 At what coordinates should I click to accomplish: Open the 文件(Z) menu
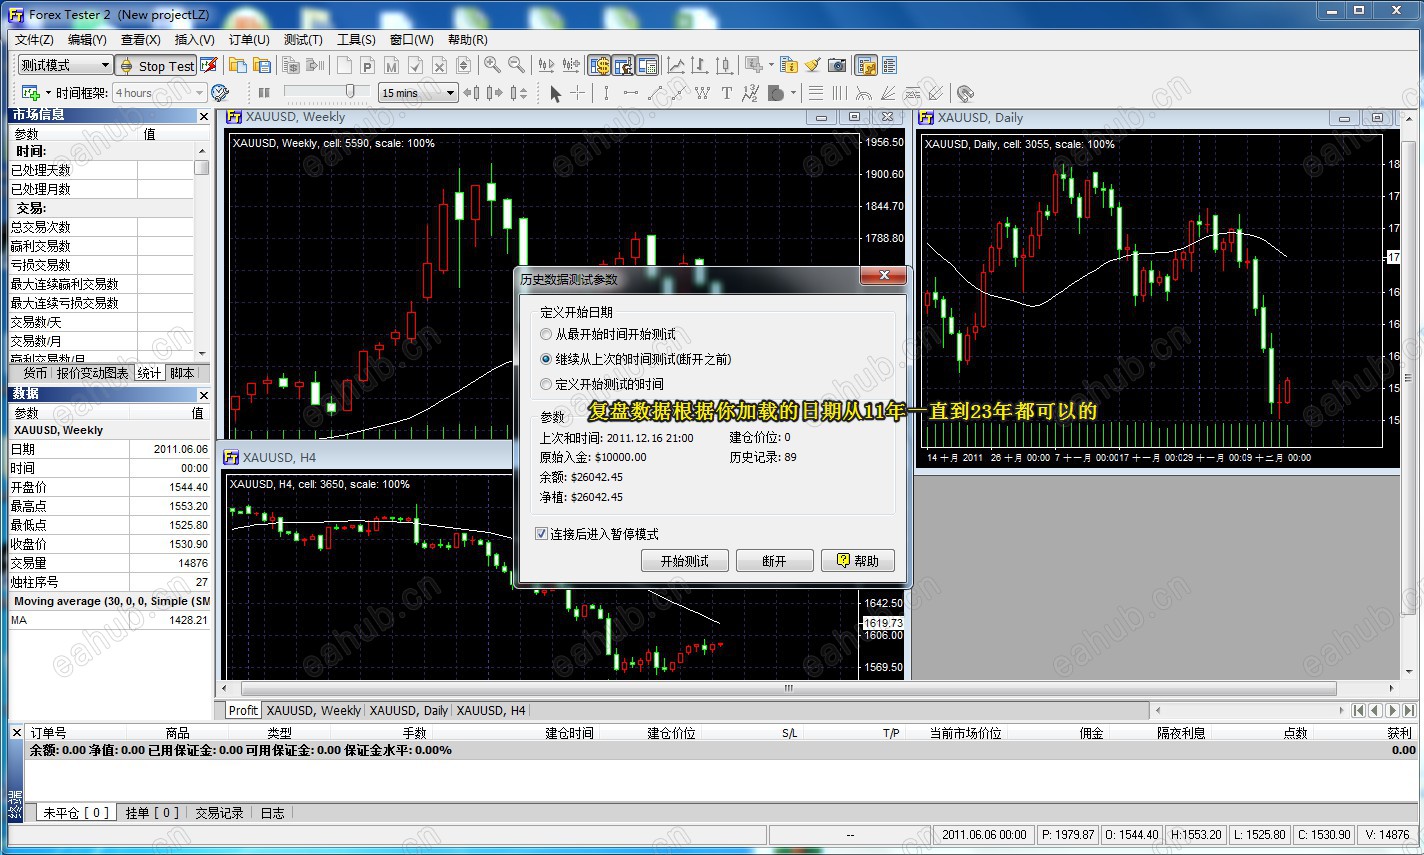(34, 40)
